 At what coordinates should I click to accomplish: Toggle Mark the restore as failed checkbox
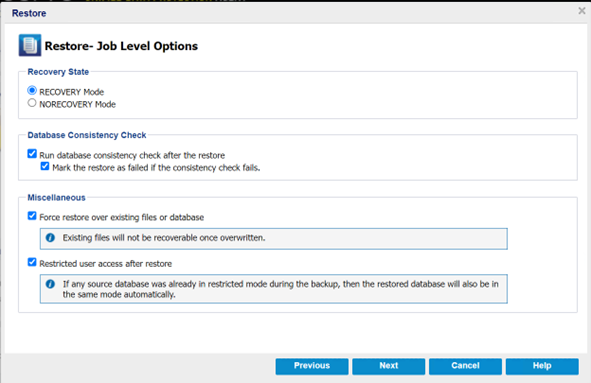[45, 166]
